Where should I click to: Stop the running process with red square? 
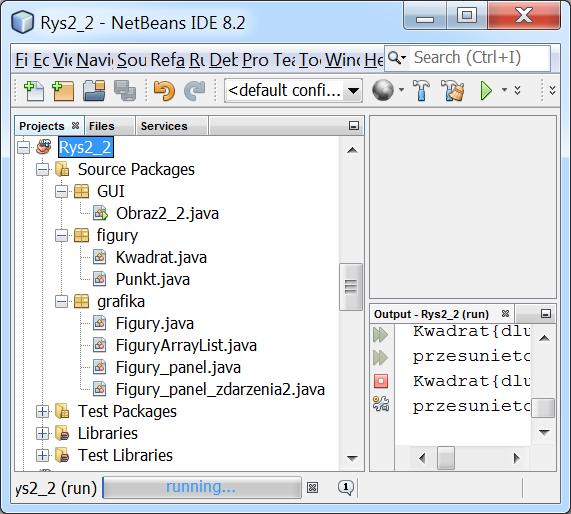381,381
